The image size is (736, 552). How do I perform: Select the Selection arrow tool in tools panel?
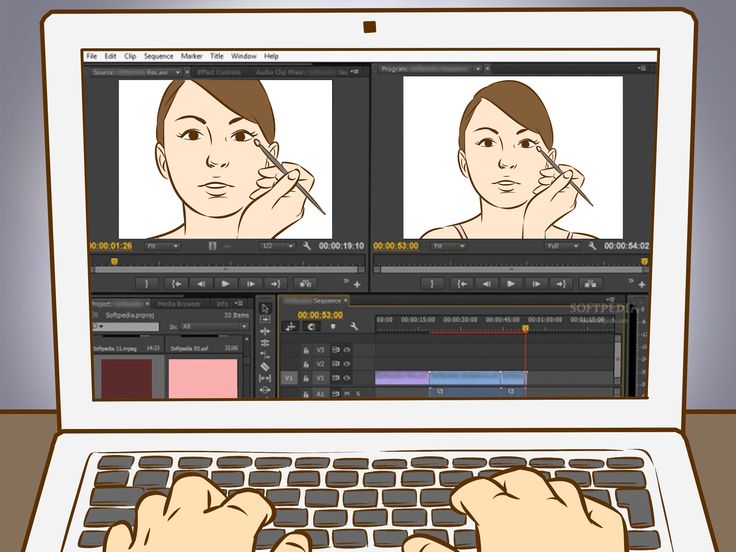pyautogui.click(x=265, y=307)
